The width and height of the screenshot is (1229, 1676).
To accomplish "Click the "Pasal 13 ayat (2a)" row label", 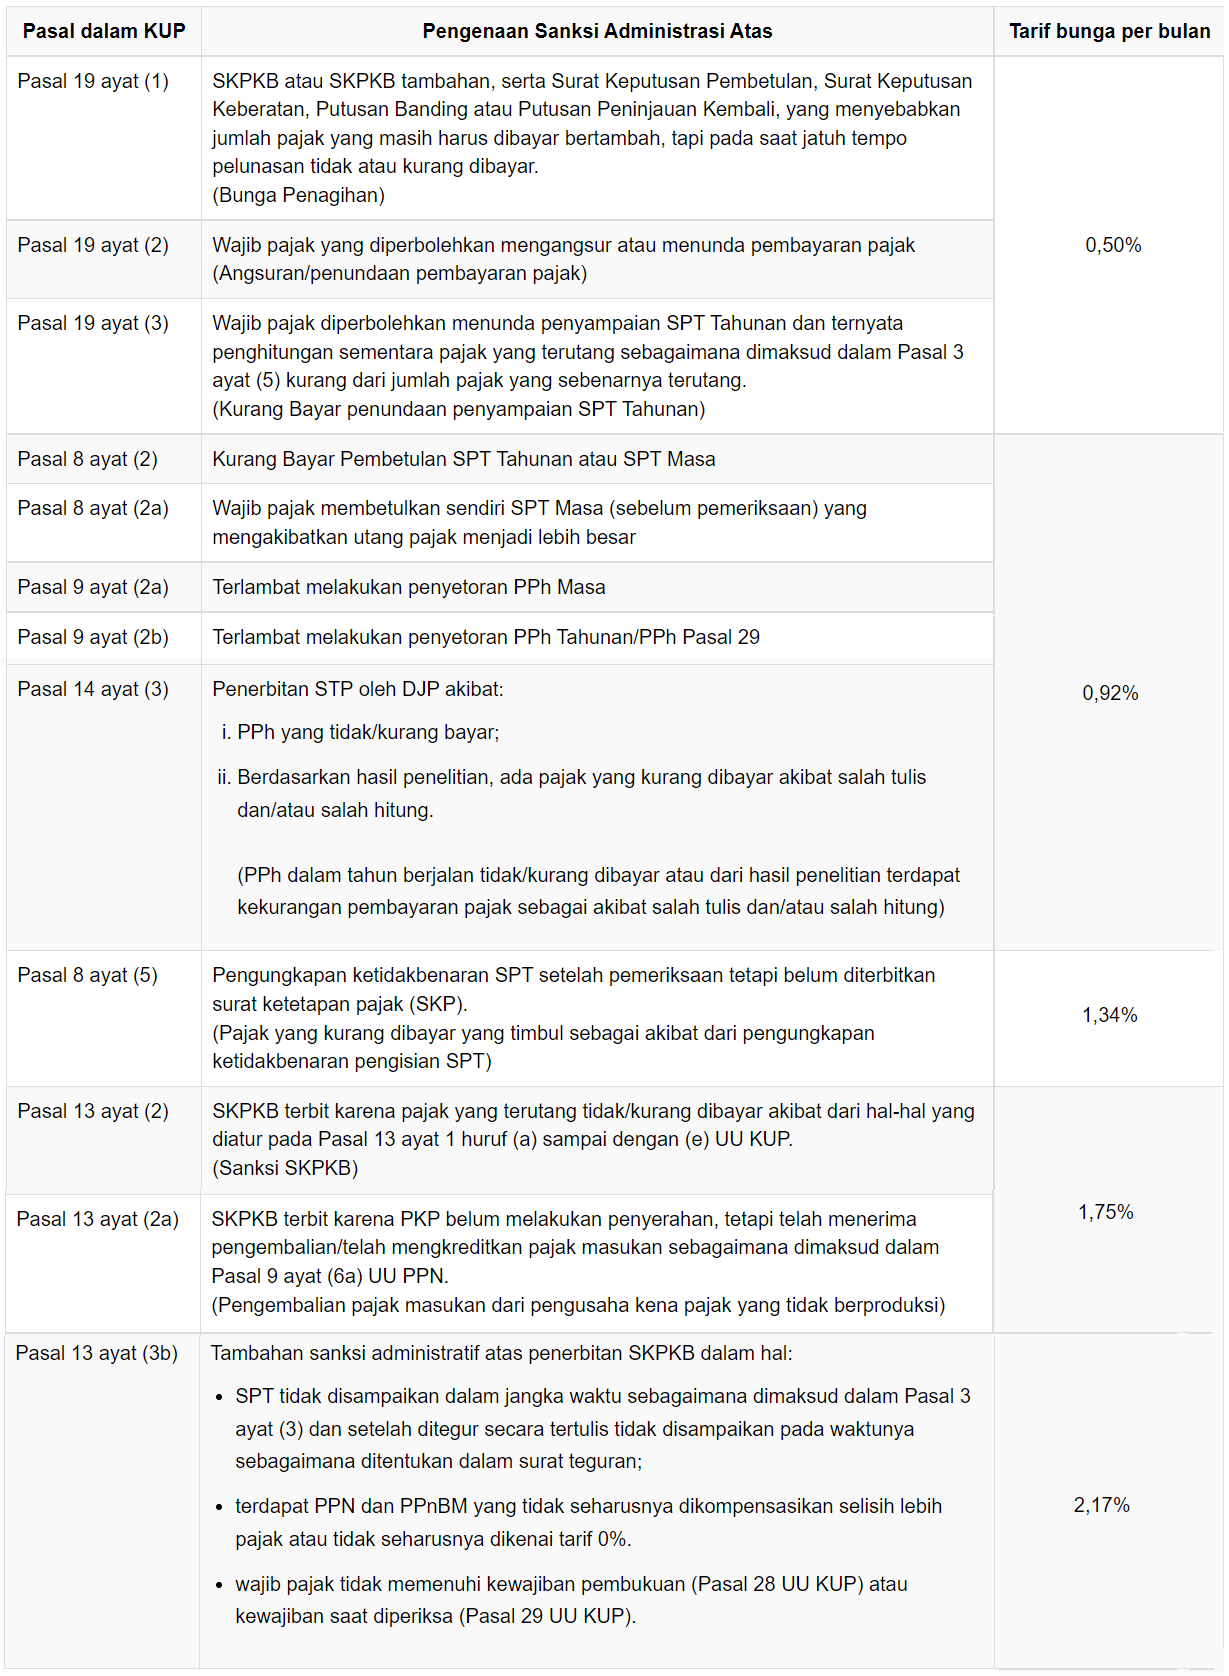I will (x=97, y=1220).
